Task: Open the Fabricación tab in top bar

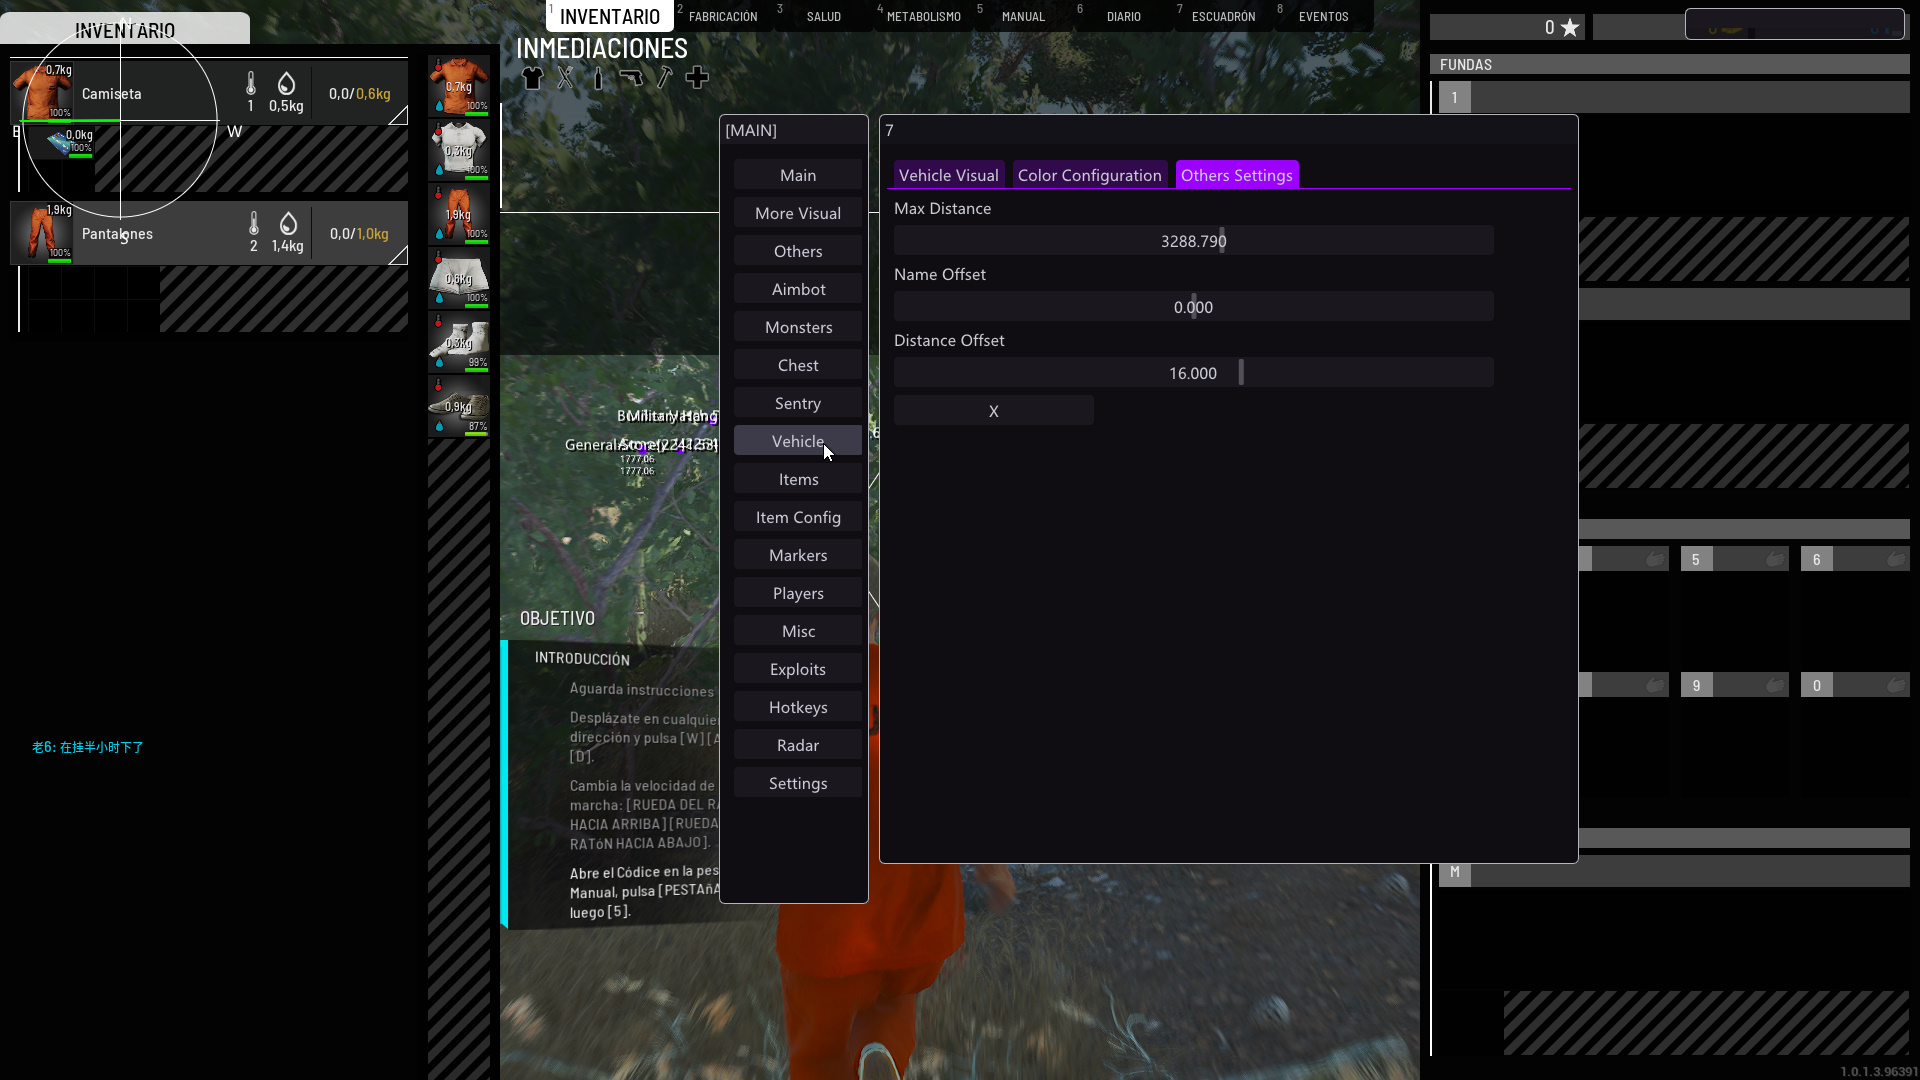Action: (x=722, y=17)
